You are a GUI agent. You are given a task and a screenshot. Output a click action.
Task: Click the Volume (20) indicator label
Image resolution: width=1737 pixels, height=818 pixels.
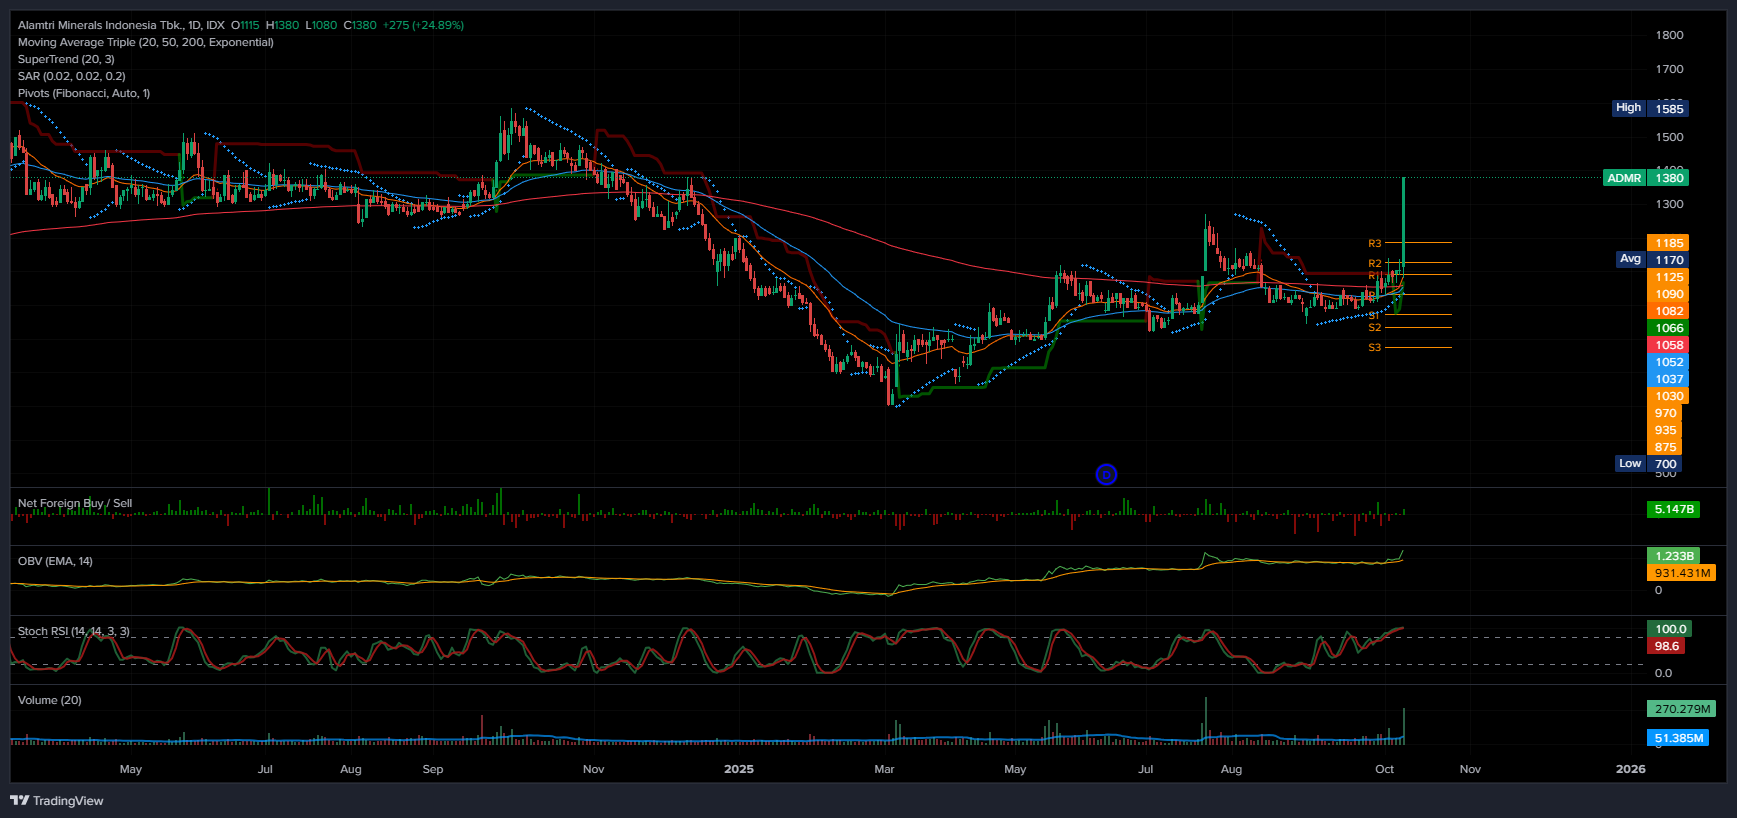[x=50, y=700]
